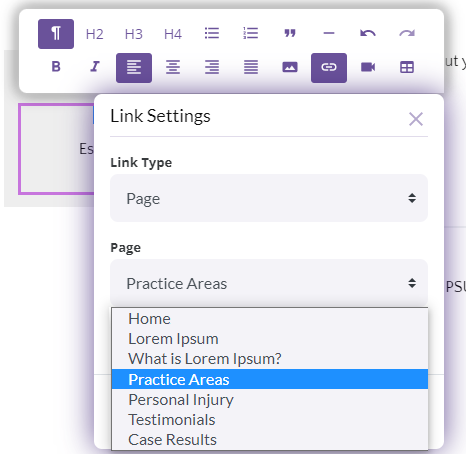
Task: Close the Link Settings panel
Action: coord(416,119)
